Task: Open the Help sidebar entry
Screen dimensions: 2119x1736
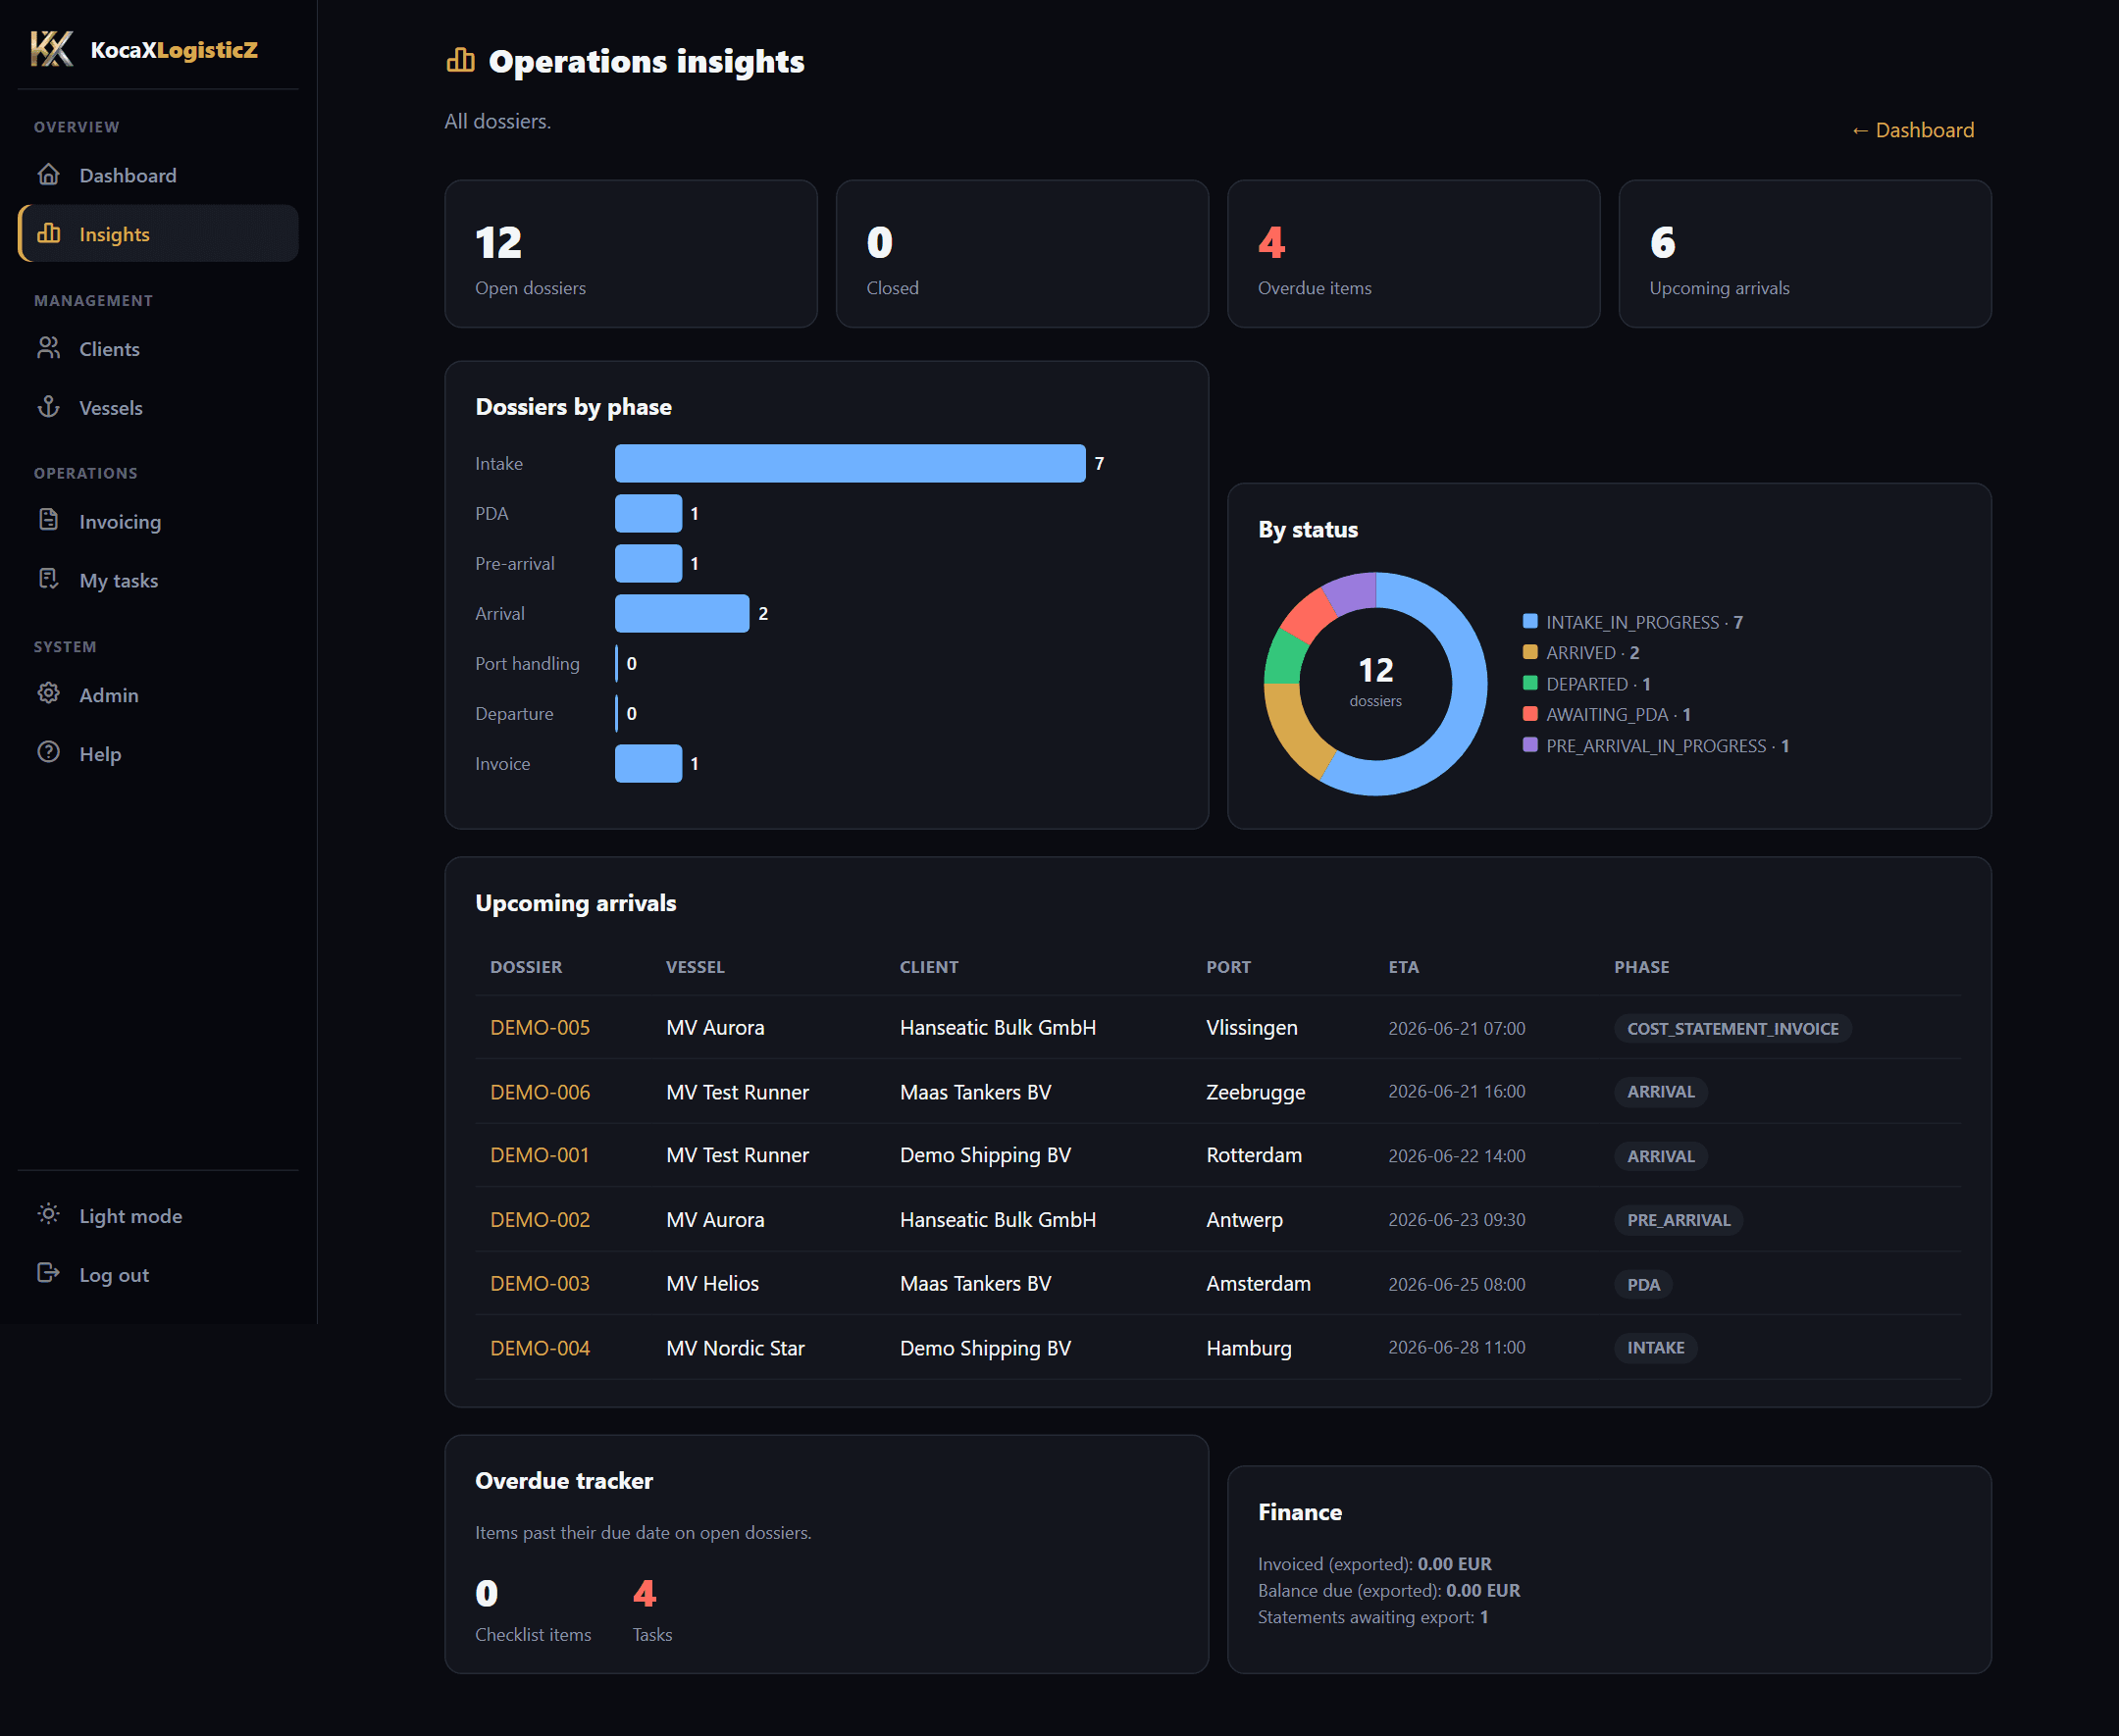Action: [x=158, y=753]
